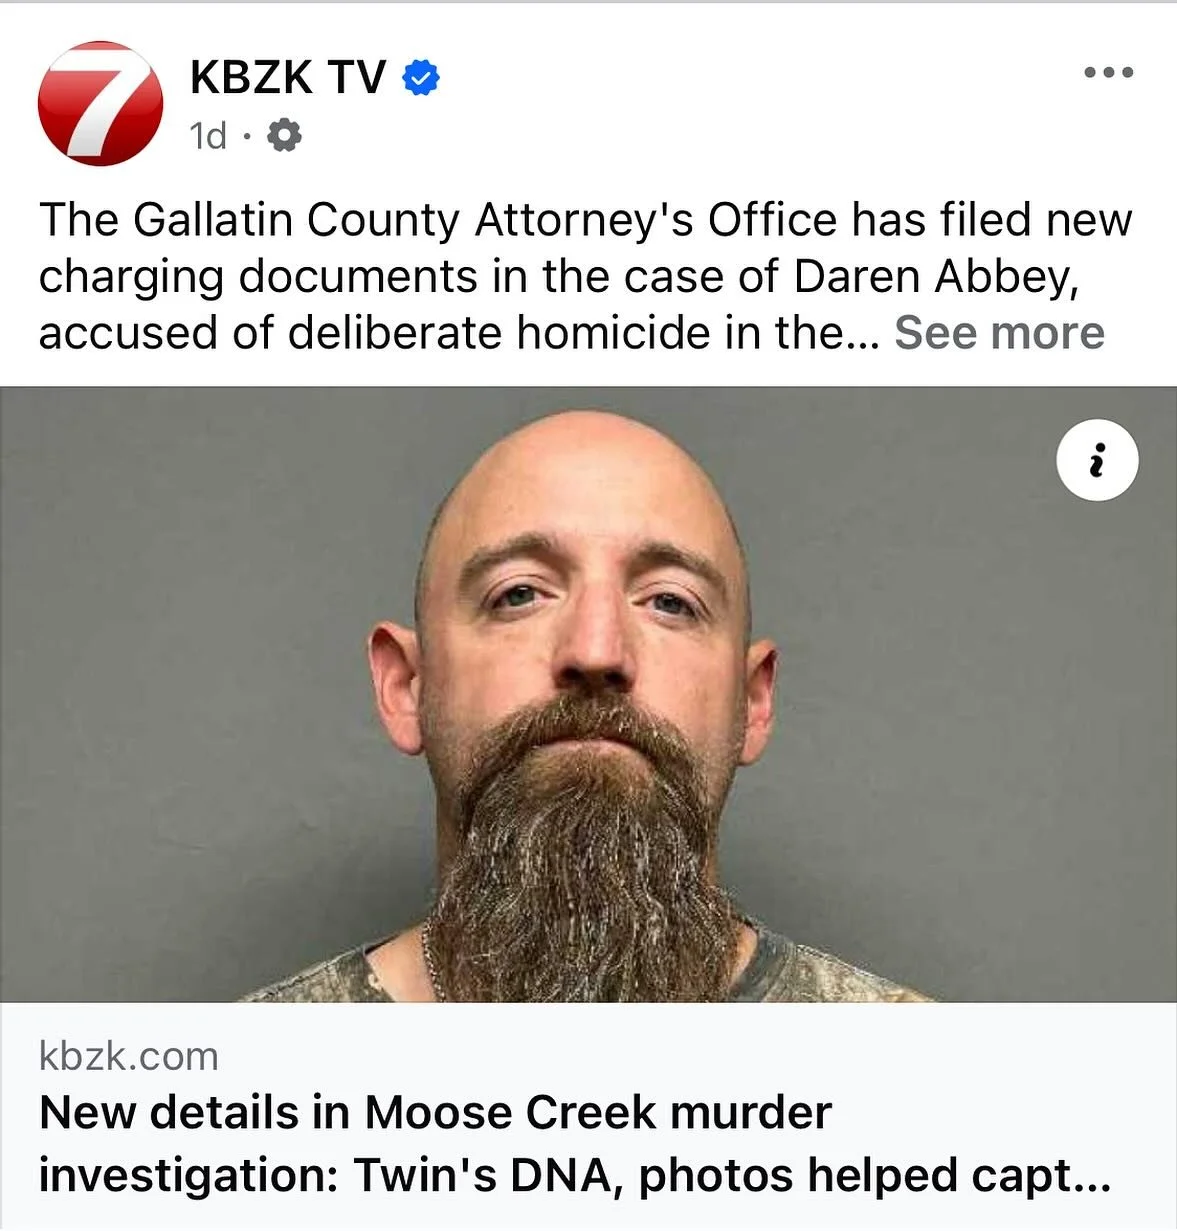Click the kbzk.com source domain
The height and width of the screenshot is (1231, 1177).
(x=128, y=1056)
